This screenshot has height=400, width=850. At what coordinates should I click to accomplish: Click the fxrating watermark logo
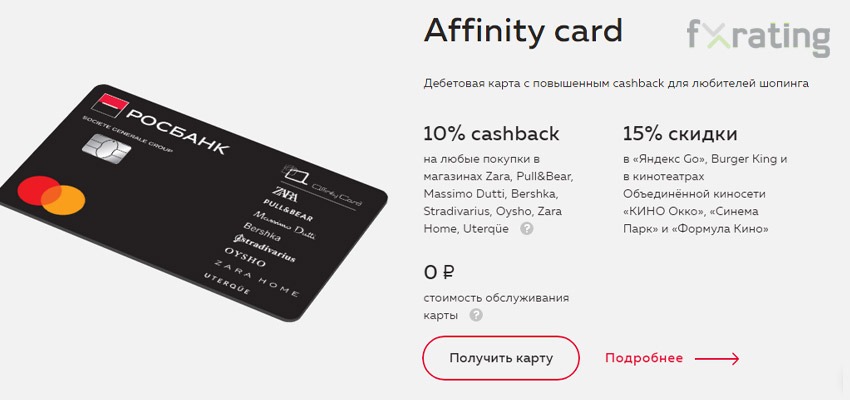[x=758, y=37]
